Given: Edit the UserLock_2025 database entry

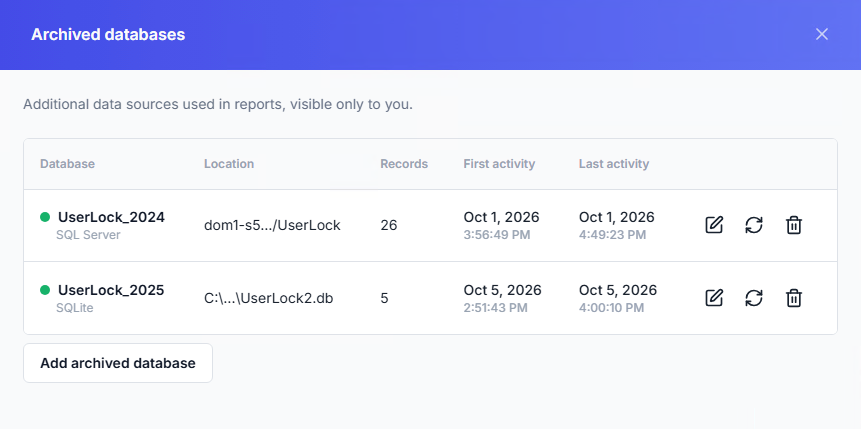Looking at the screenshot, I should click(x=714, y=298).
